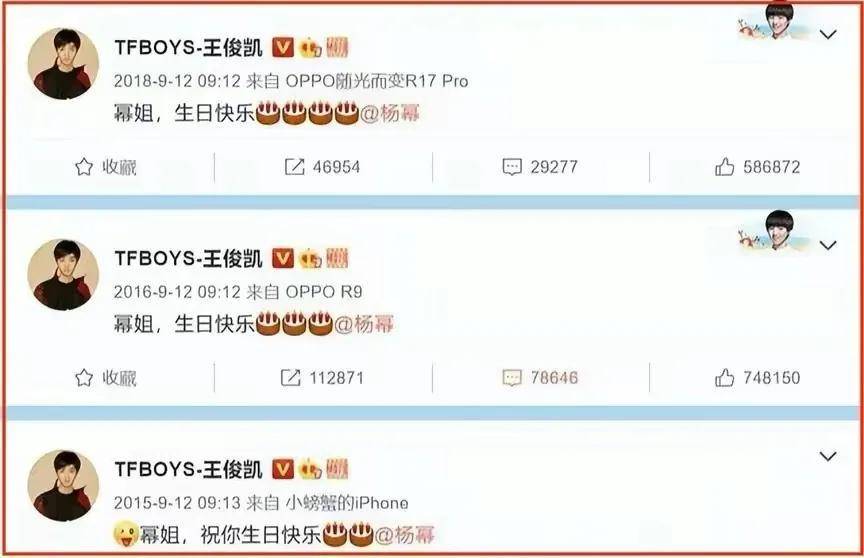Image resolution: width=864 pixels, height=558 pixels.
Task: Open @杨幂 mention in 2015 post
Action: coord(404,535)
